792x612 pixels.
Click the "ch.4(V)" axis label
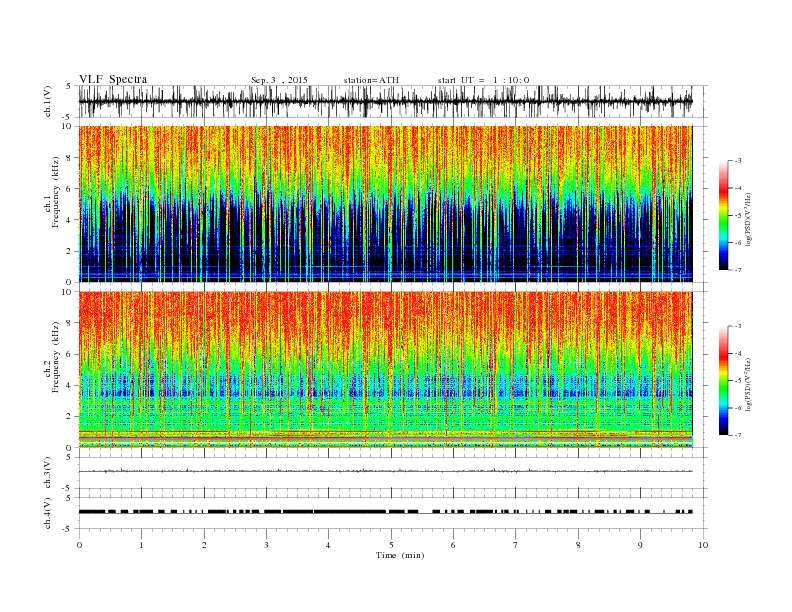click(48, 513)
